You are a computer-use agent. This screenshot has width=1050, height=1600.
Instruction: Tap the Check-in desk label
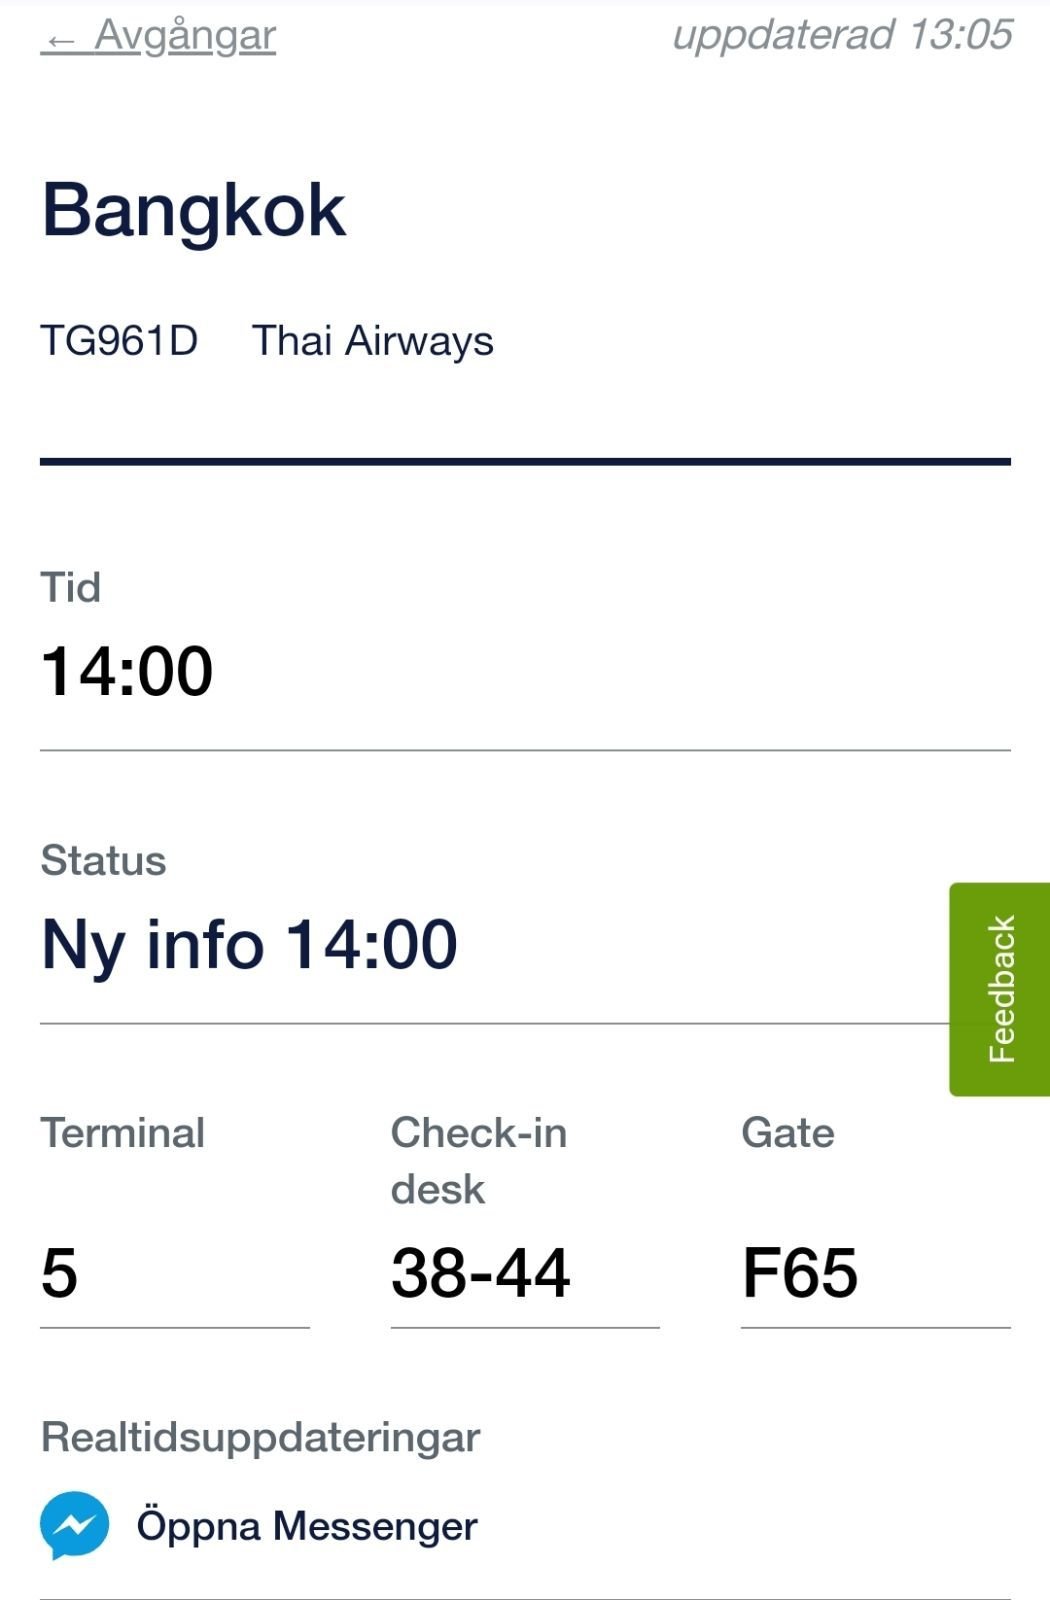pos(479,1161)
